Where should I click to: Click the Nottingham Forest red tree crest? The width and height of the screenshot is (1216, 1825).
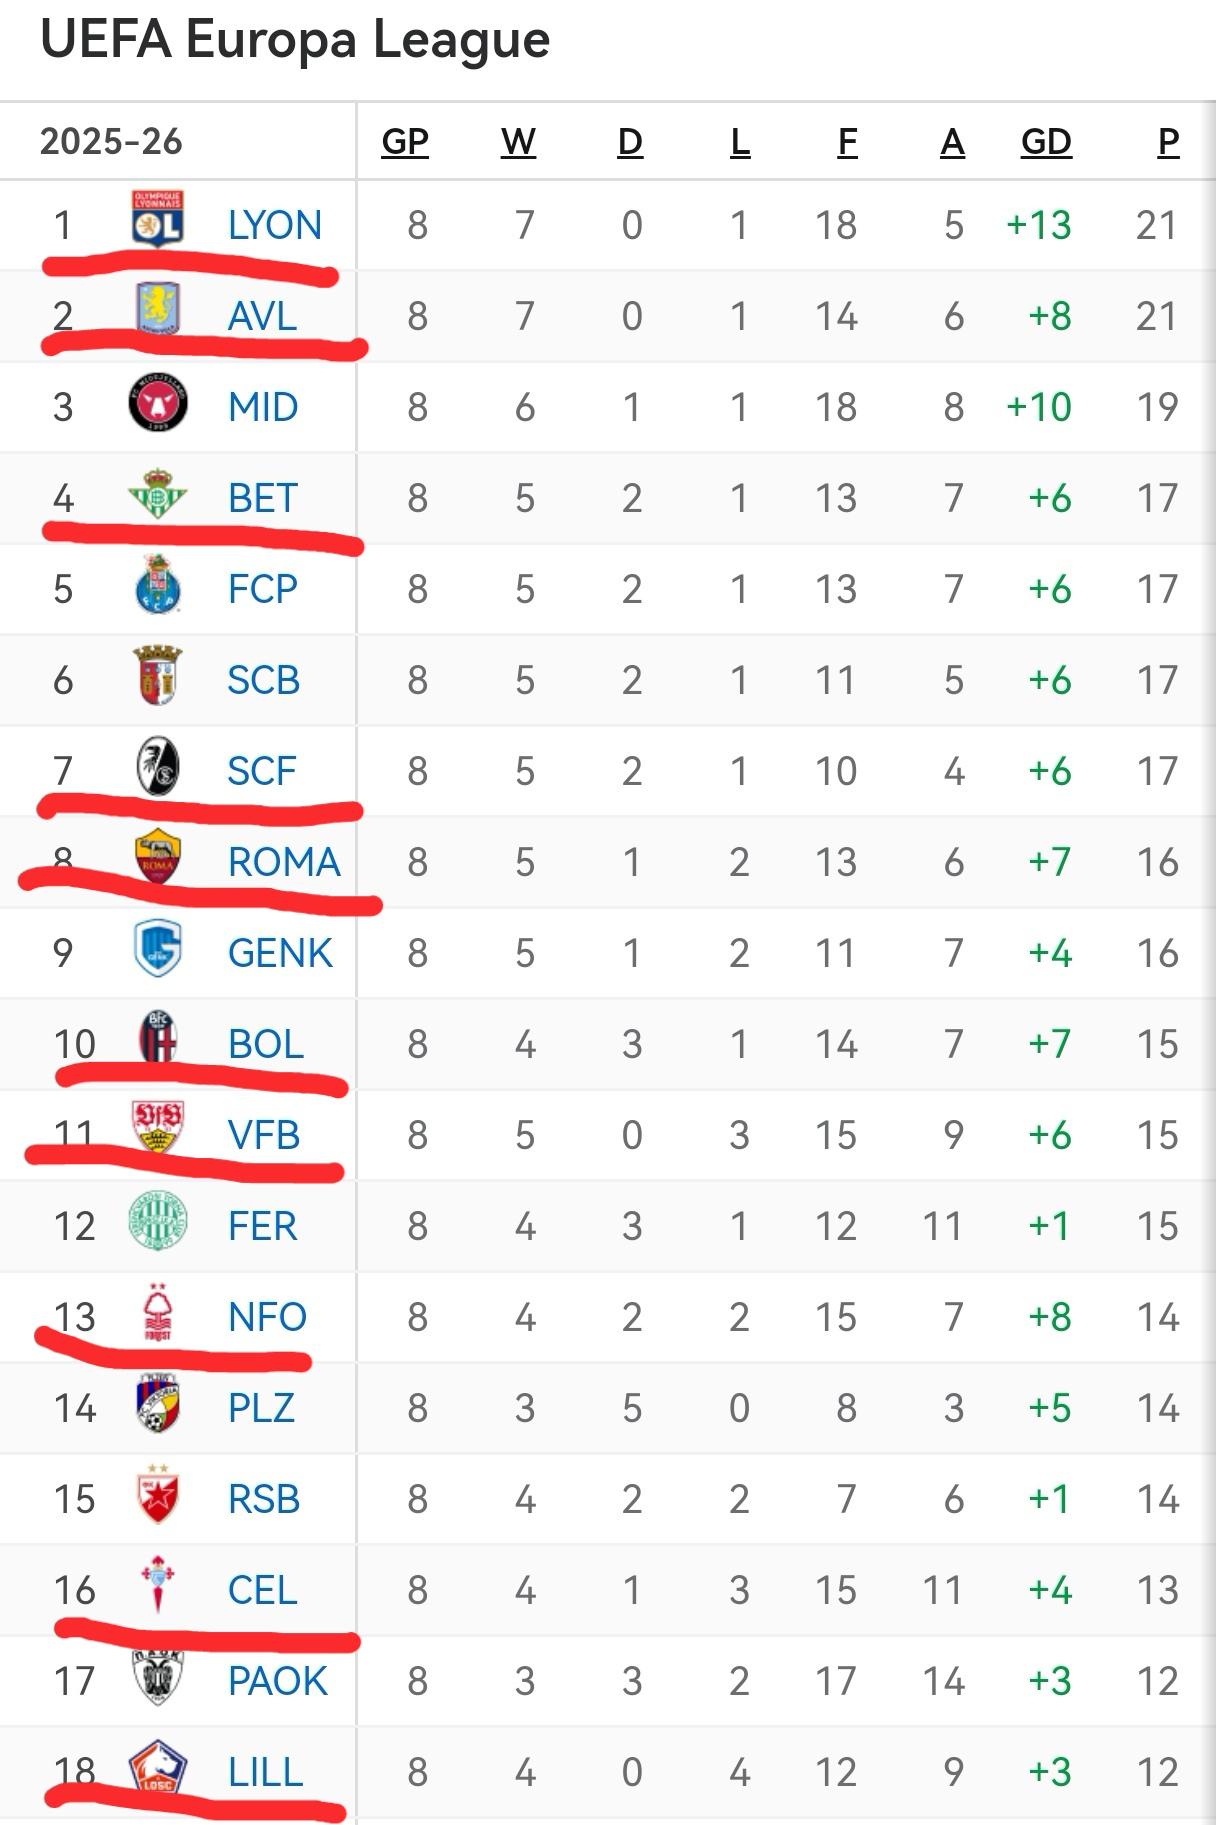click(x=157, y=1313)
